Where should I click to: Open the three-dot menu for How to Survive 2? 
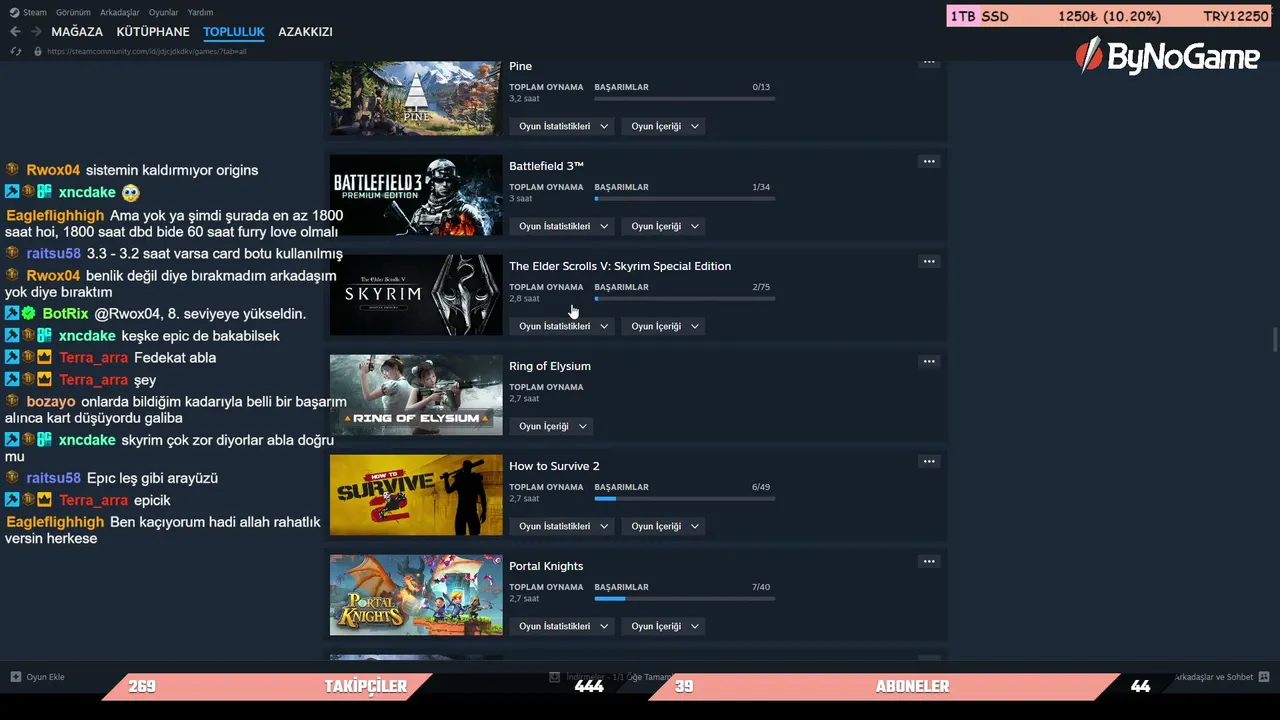click(929, 462)
